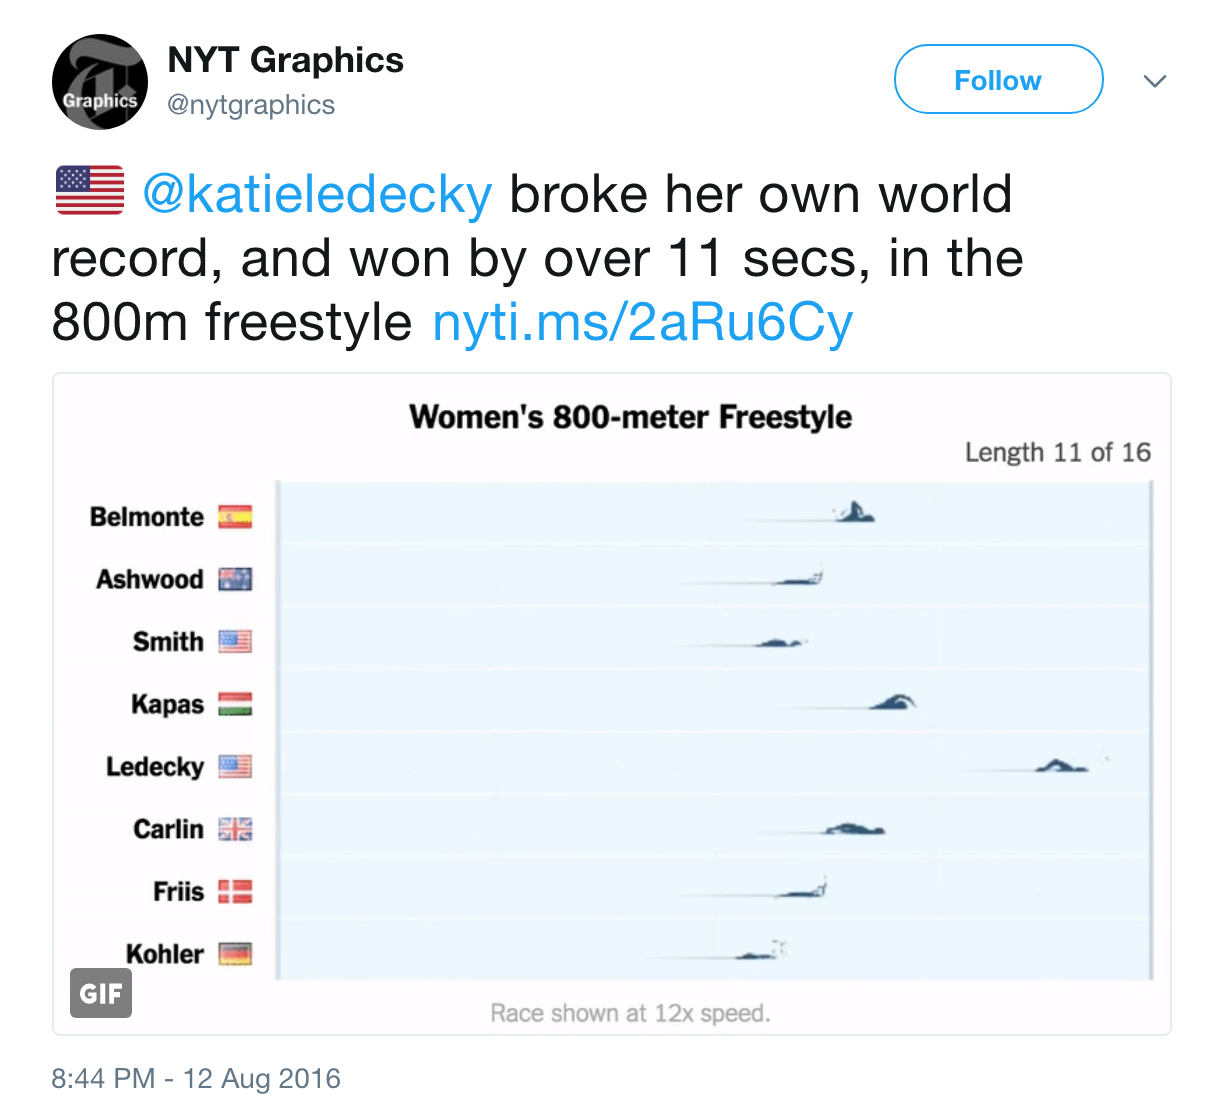Click Ashwood's Australia flag icon
This screenshot has height=1112, width=1222.
pyautogui.click(x=235, y=579)
